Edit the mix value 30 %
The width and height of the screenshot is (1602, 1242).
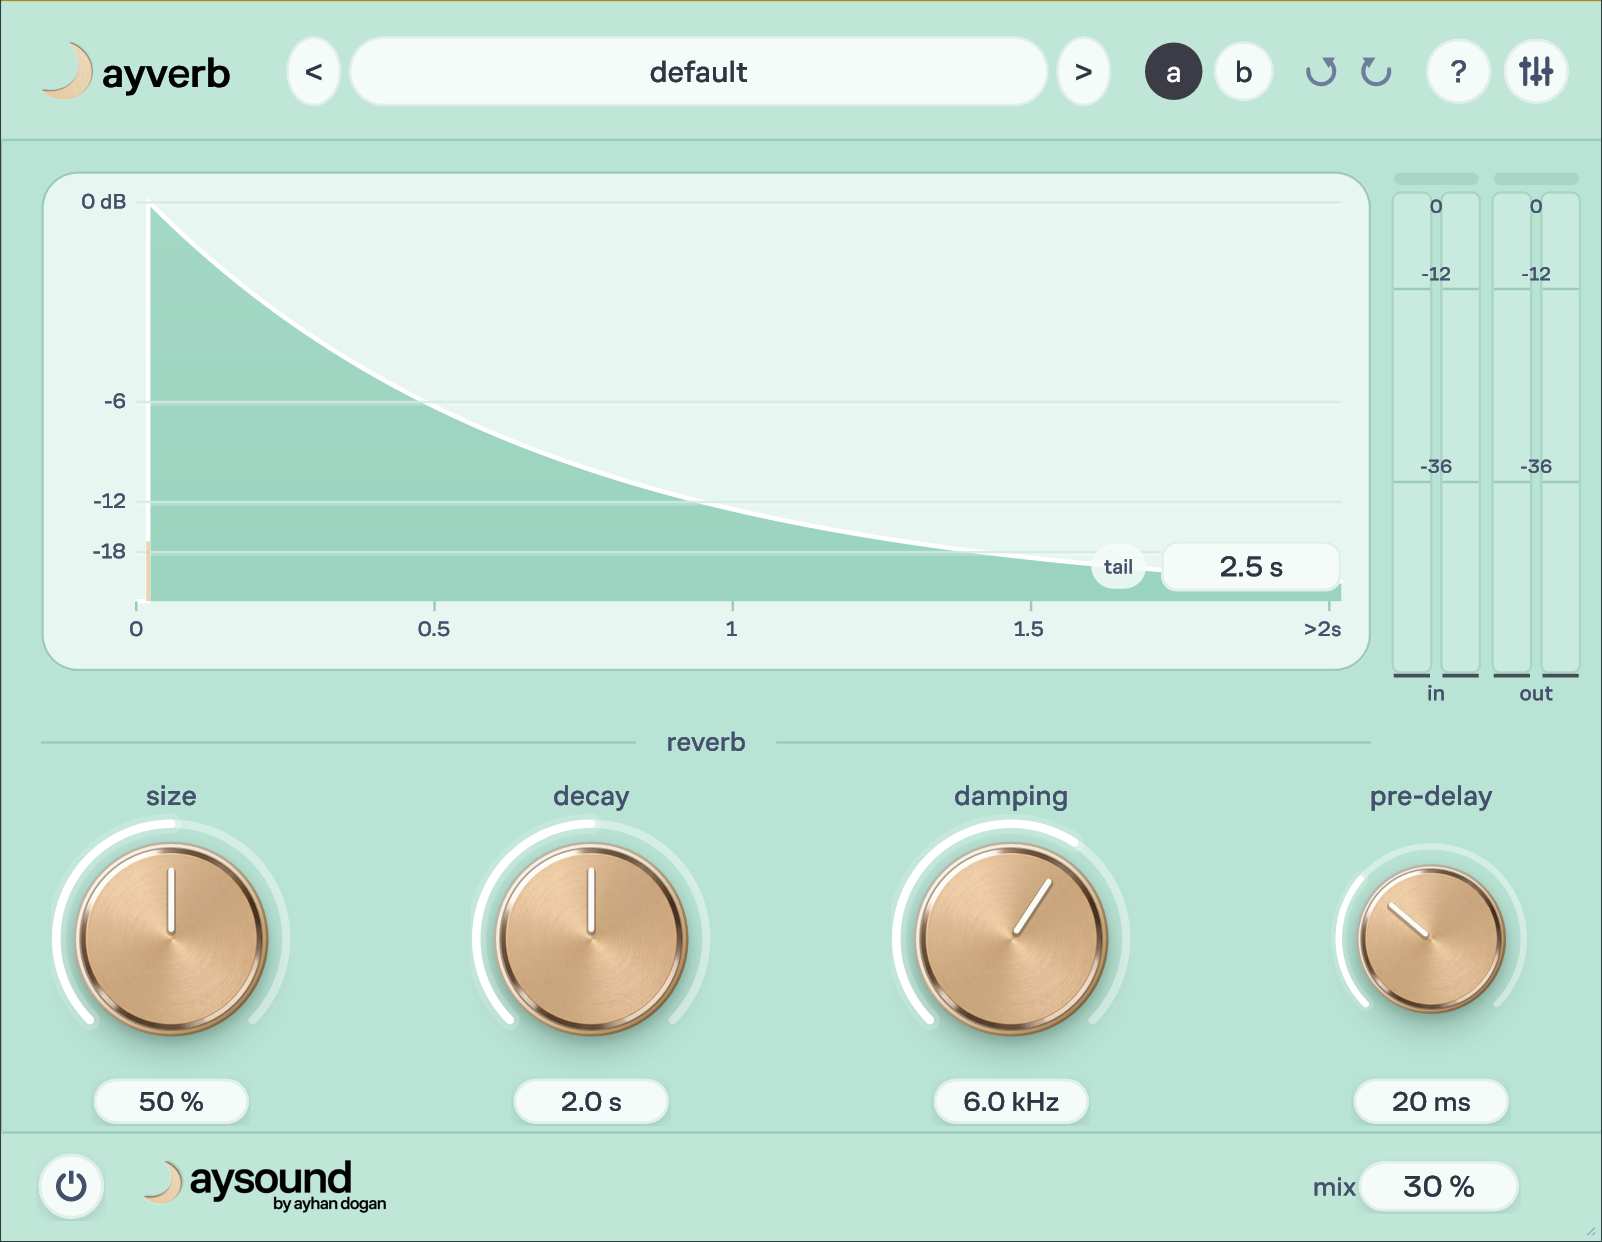1438,1187
